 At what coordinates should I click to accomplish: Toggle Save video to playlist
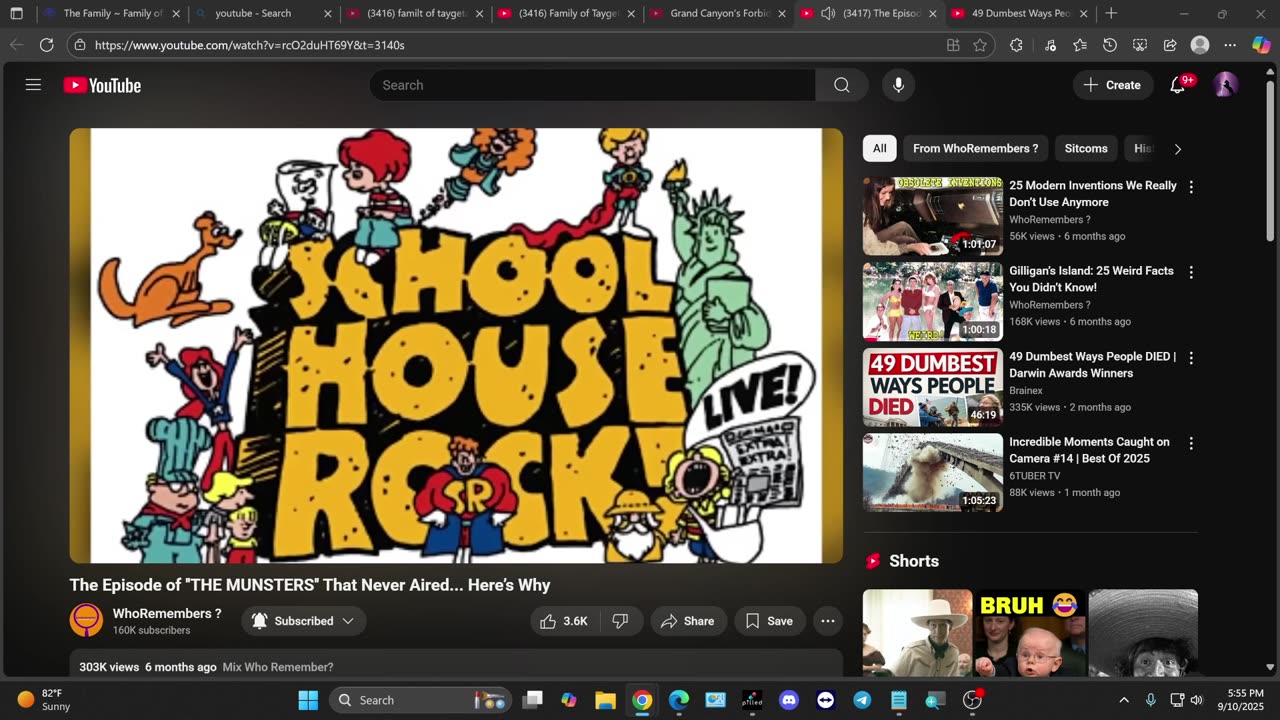point(769,621)
